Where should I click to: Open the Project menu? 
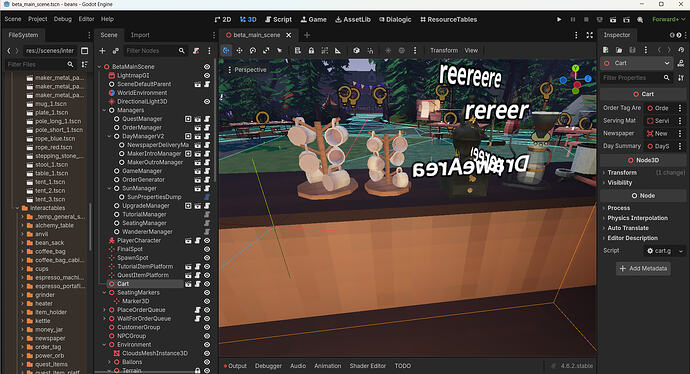(37, 19)
